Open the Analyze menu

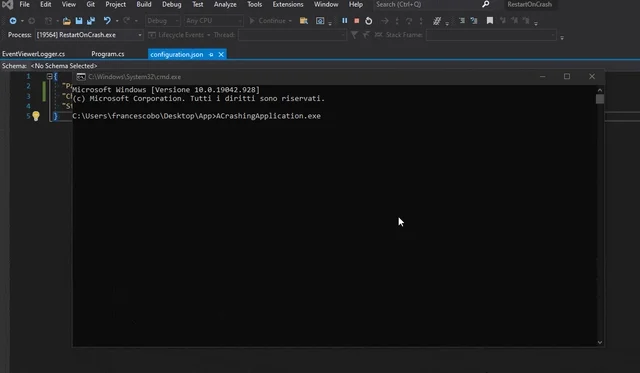(225, 4)
